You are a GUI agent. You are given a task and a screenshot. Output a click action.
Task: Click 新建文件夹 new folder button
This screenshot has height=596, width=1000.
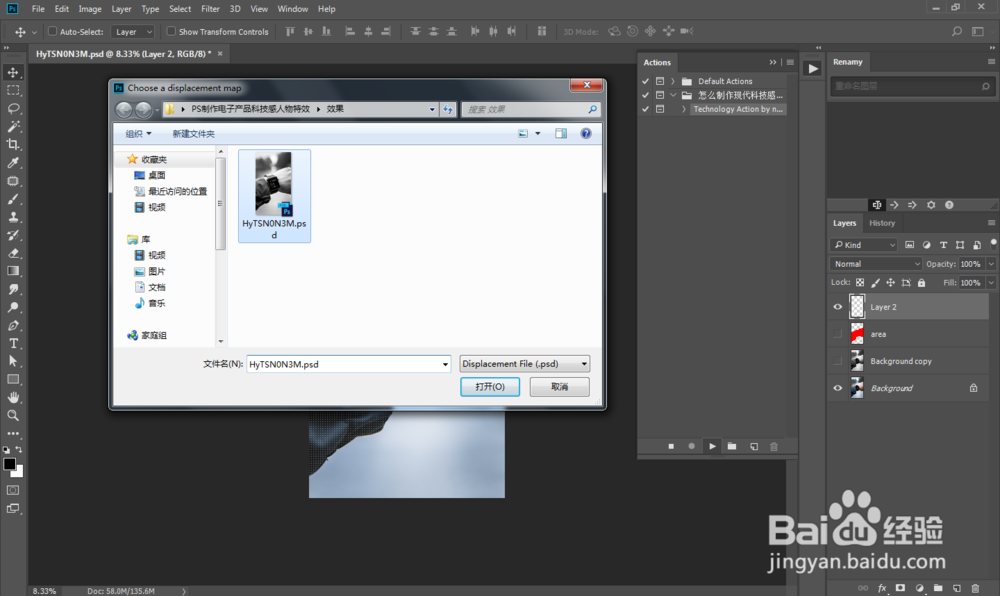[x=193, y=134]
